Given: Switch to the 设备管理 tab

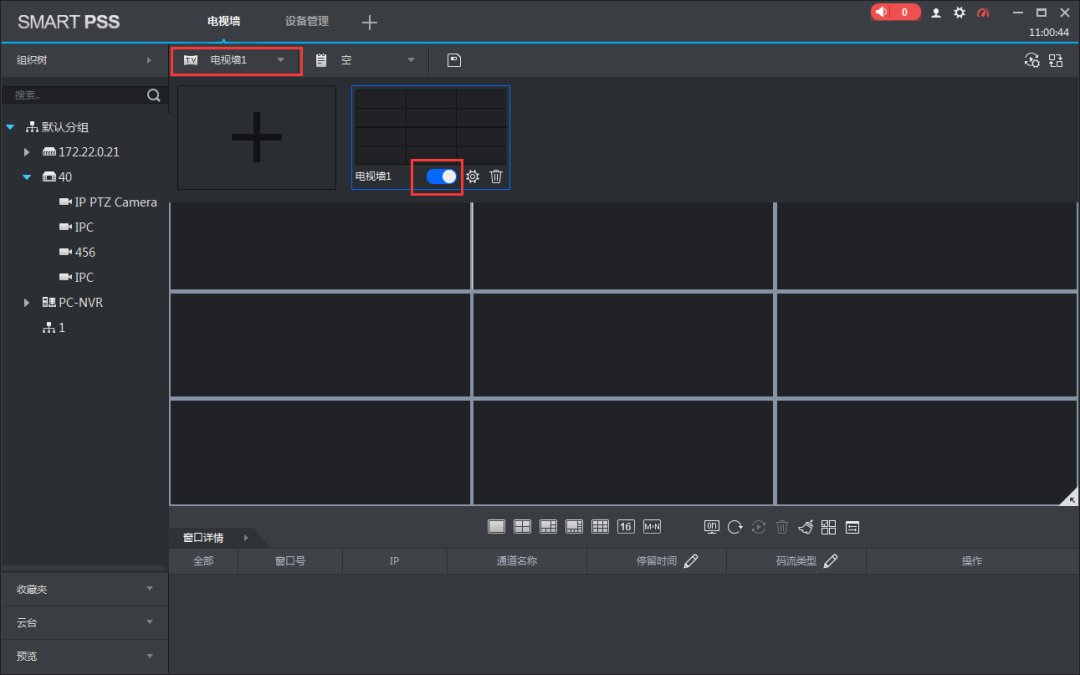Looking at the screenshot, I should click(306, 21).
